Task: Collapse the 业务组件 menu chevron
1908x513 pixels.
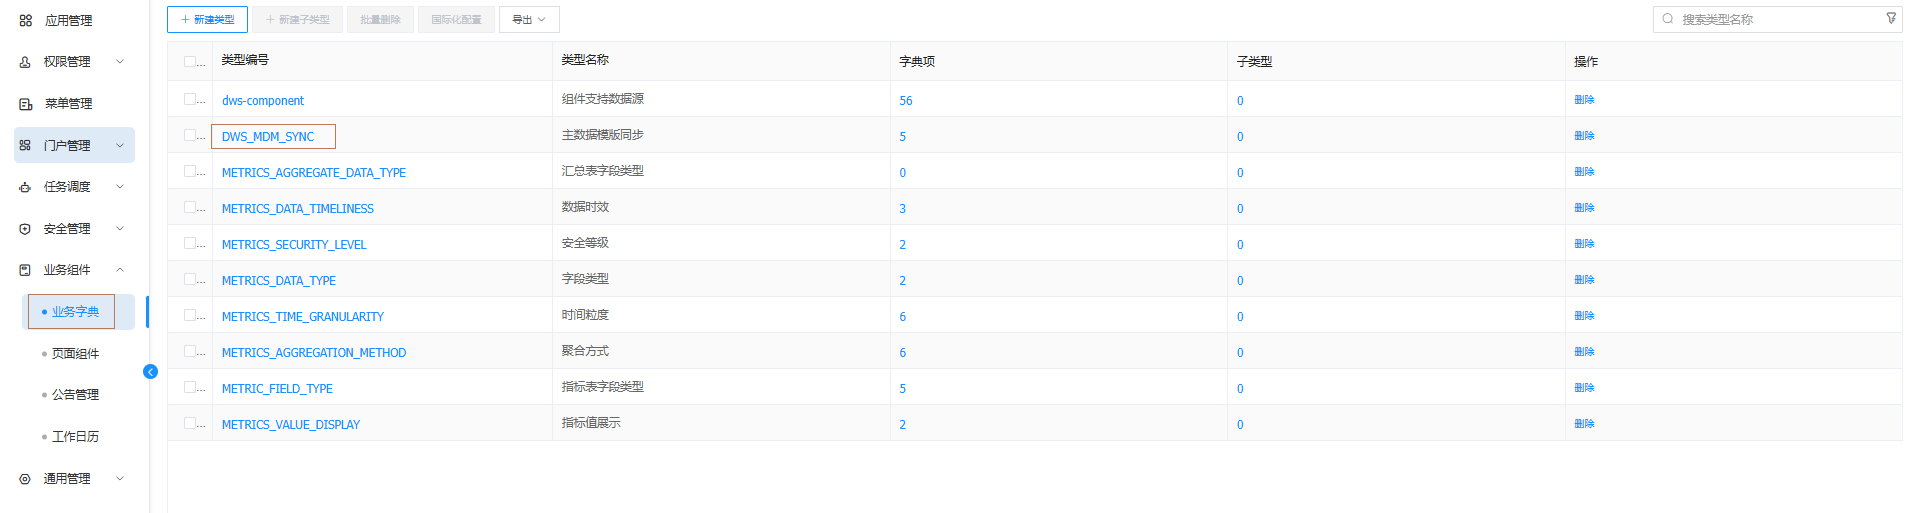Action: click(120, 270)
